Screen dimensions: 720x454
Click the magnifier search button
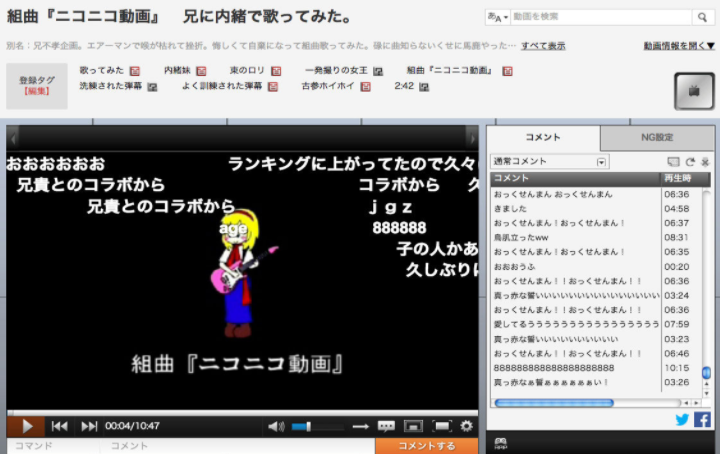[702, 17]
